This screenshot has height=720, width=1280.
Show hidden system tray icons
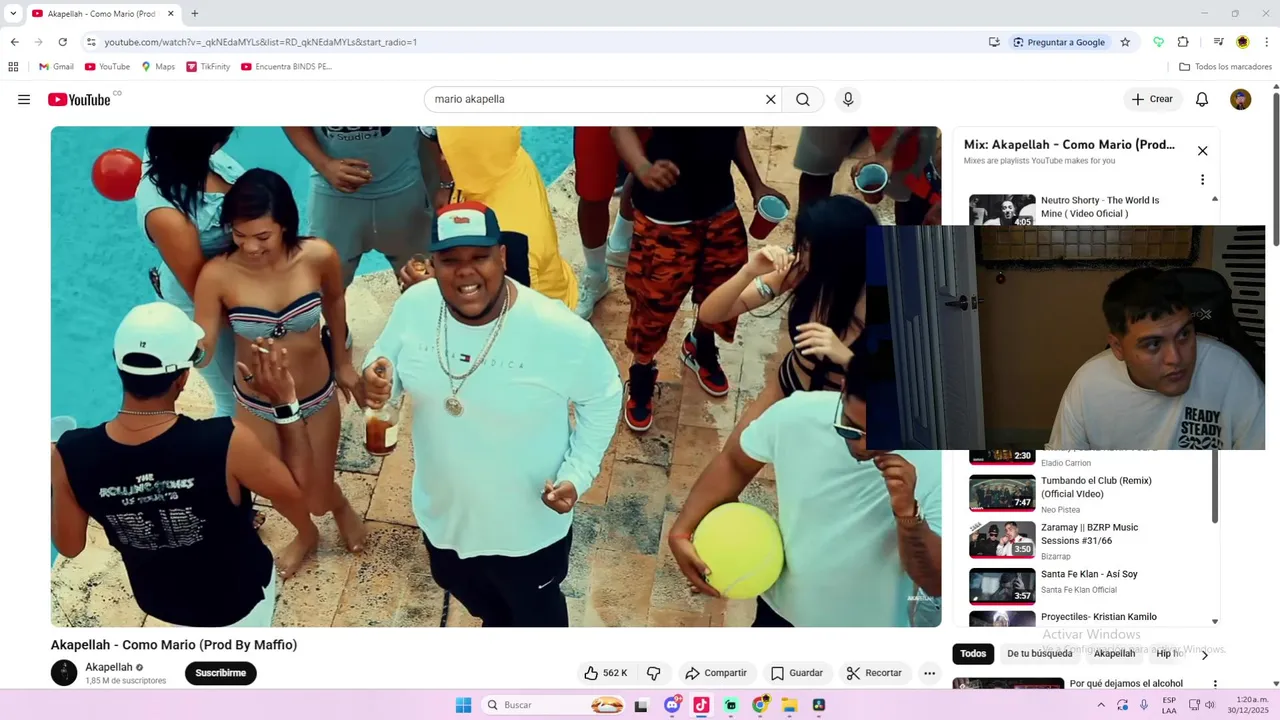coord(1101,705)
